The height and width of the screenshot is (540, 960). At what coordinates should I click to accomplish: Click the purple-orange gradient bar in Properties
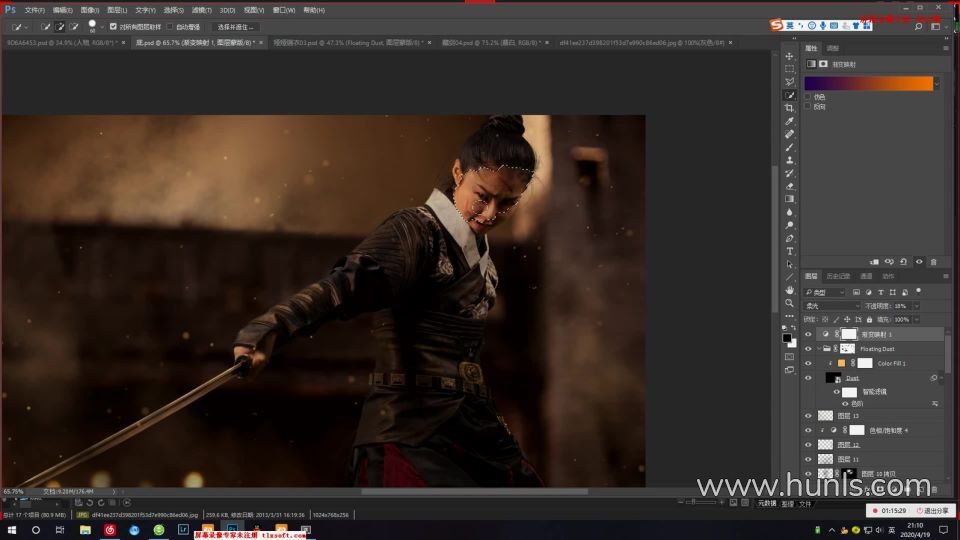click(868, 83)
